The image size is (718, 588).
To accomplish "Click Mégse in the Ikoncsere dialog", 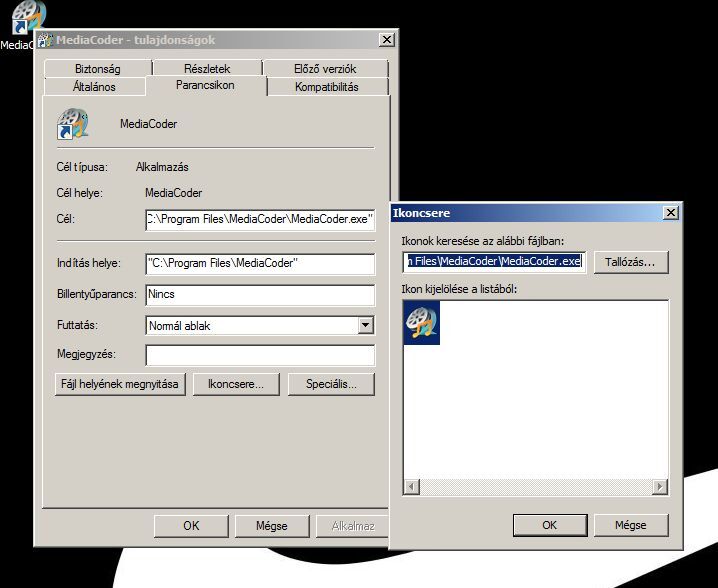I will 631,525.
